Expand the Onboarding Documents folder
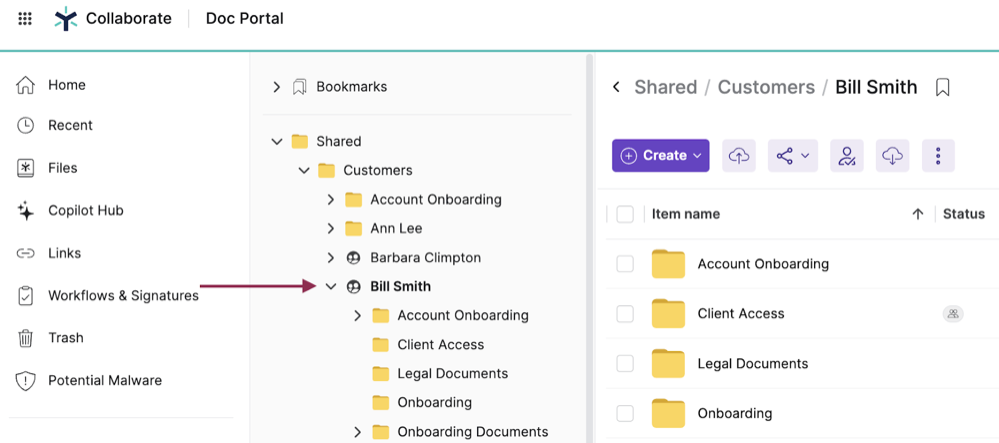 [x=357, y=432]
